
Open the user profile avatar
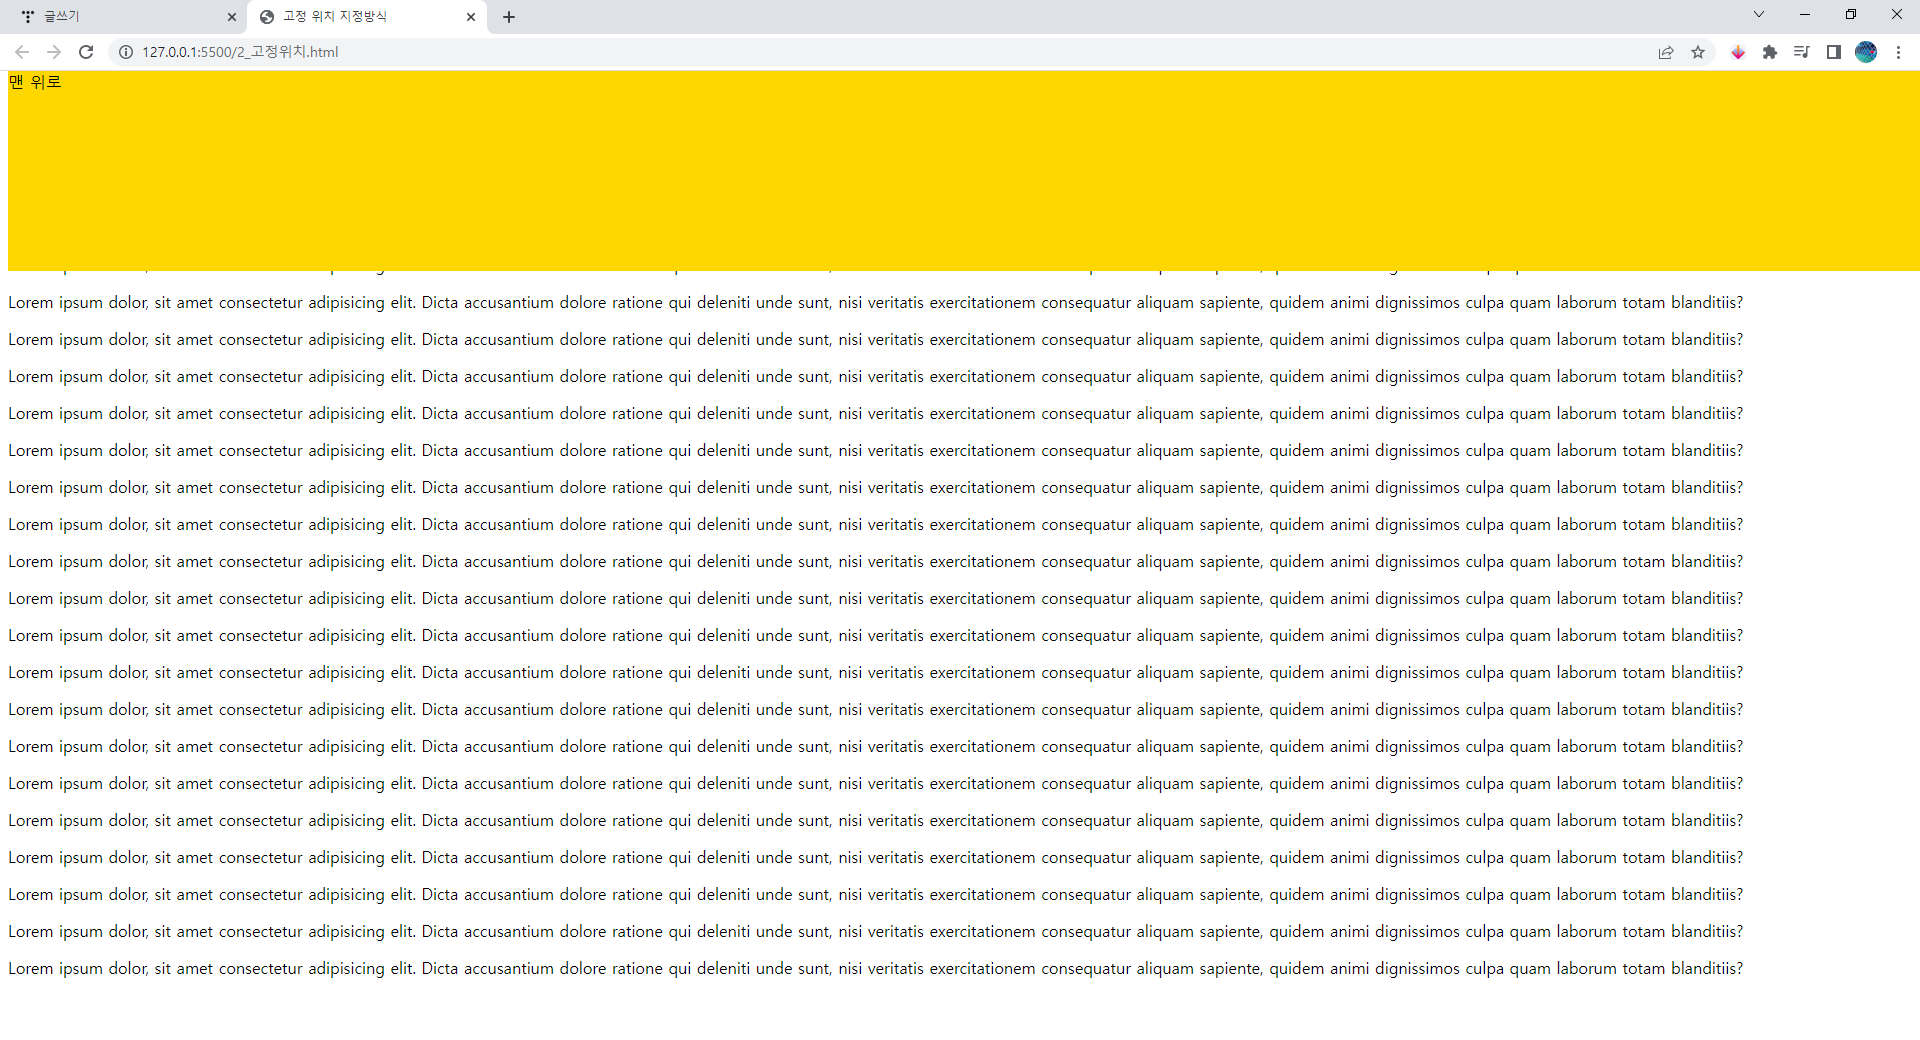click(x=1866, y=52)
